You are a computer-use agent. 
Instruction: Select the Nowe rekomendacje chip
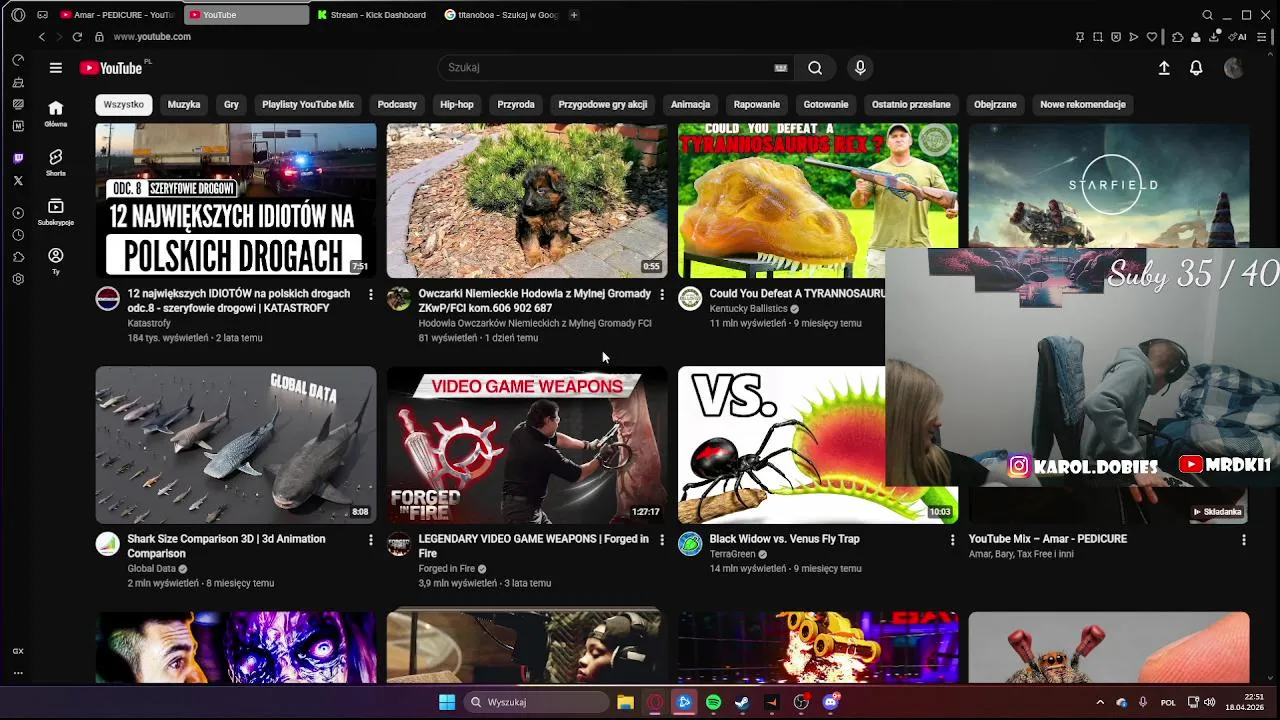(x=1083, y=104)
